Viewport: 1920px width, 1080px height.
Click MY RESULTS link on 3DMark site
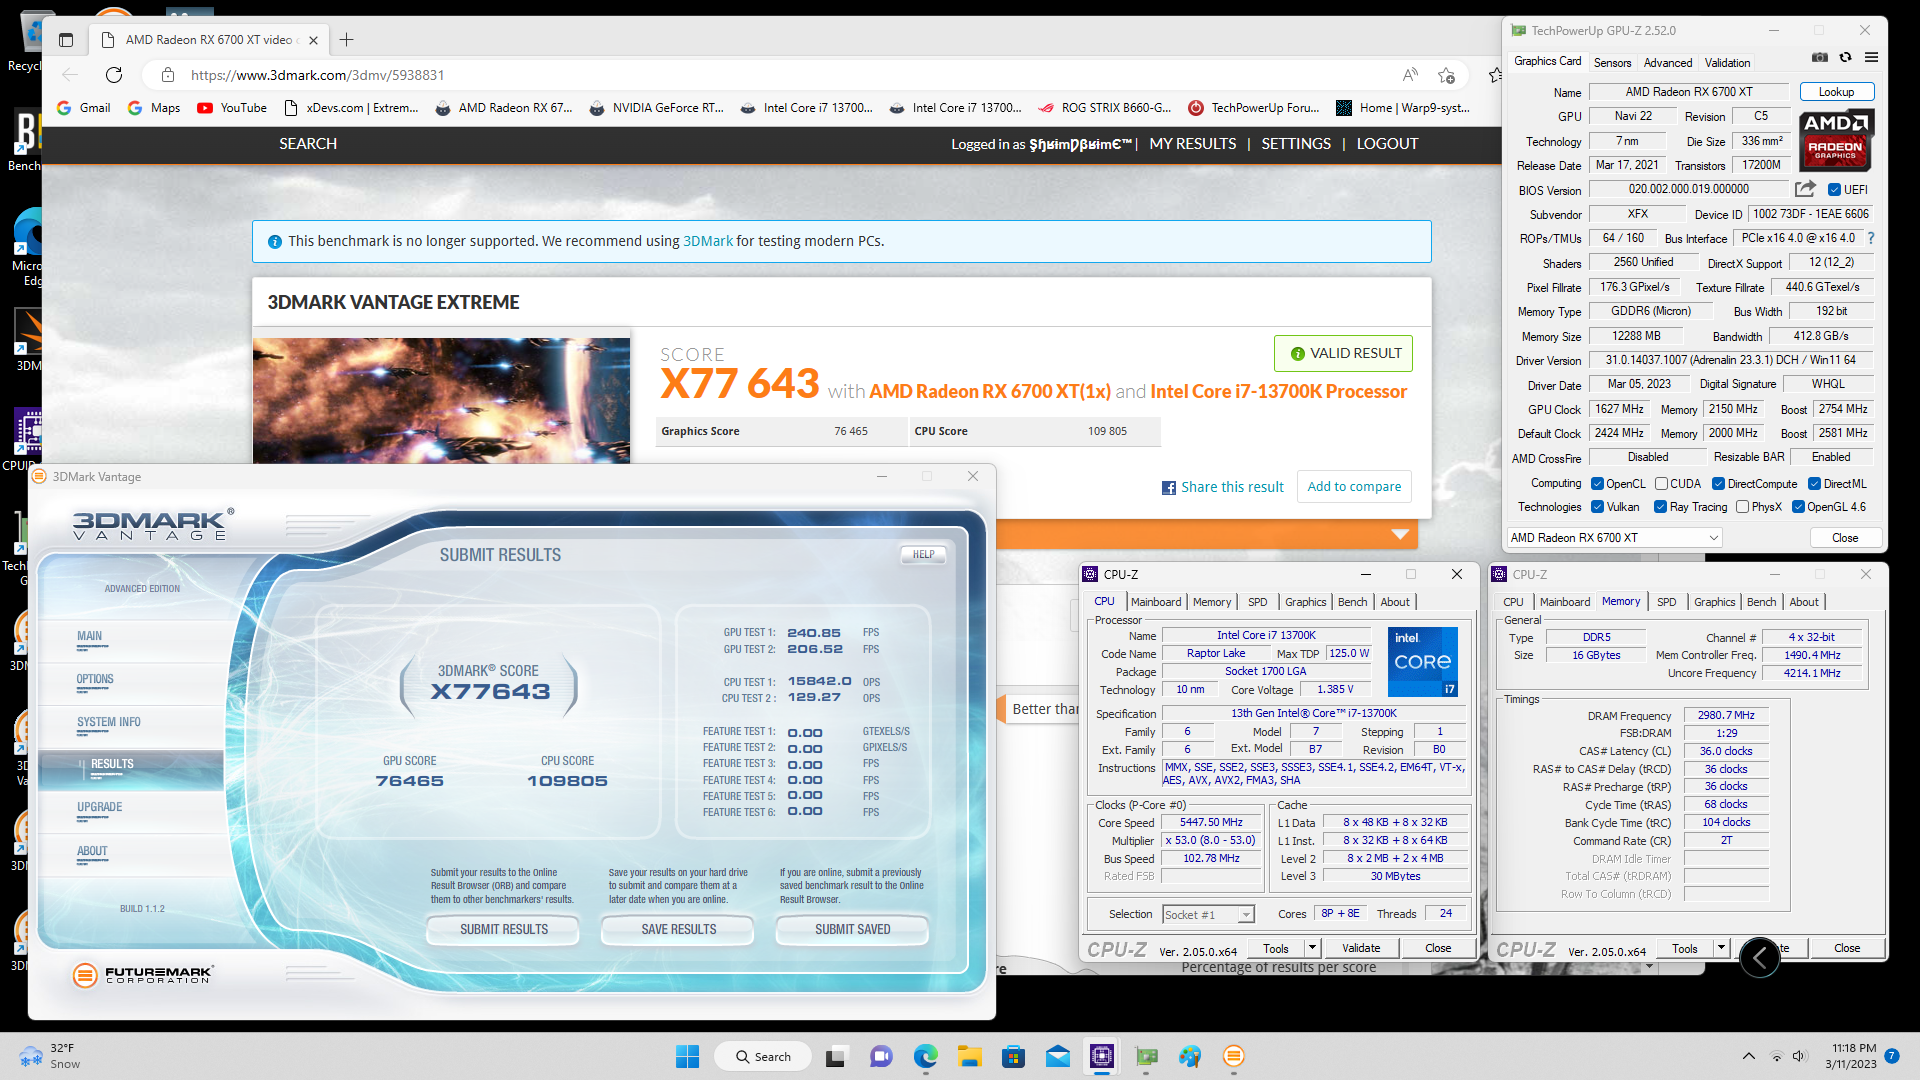point(1192,144)
